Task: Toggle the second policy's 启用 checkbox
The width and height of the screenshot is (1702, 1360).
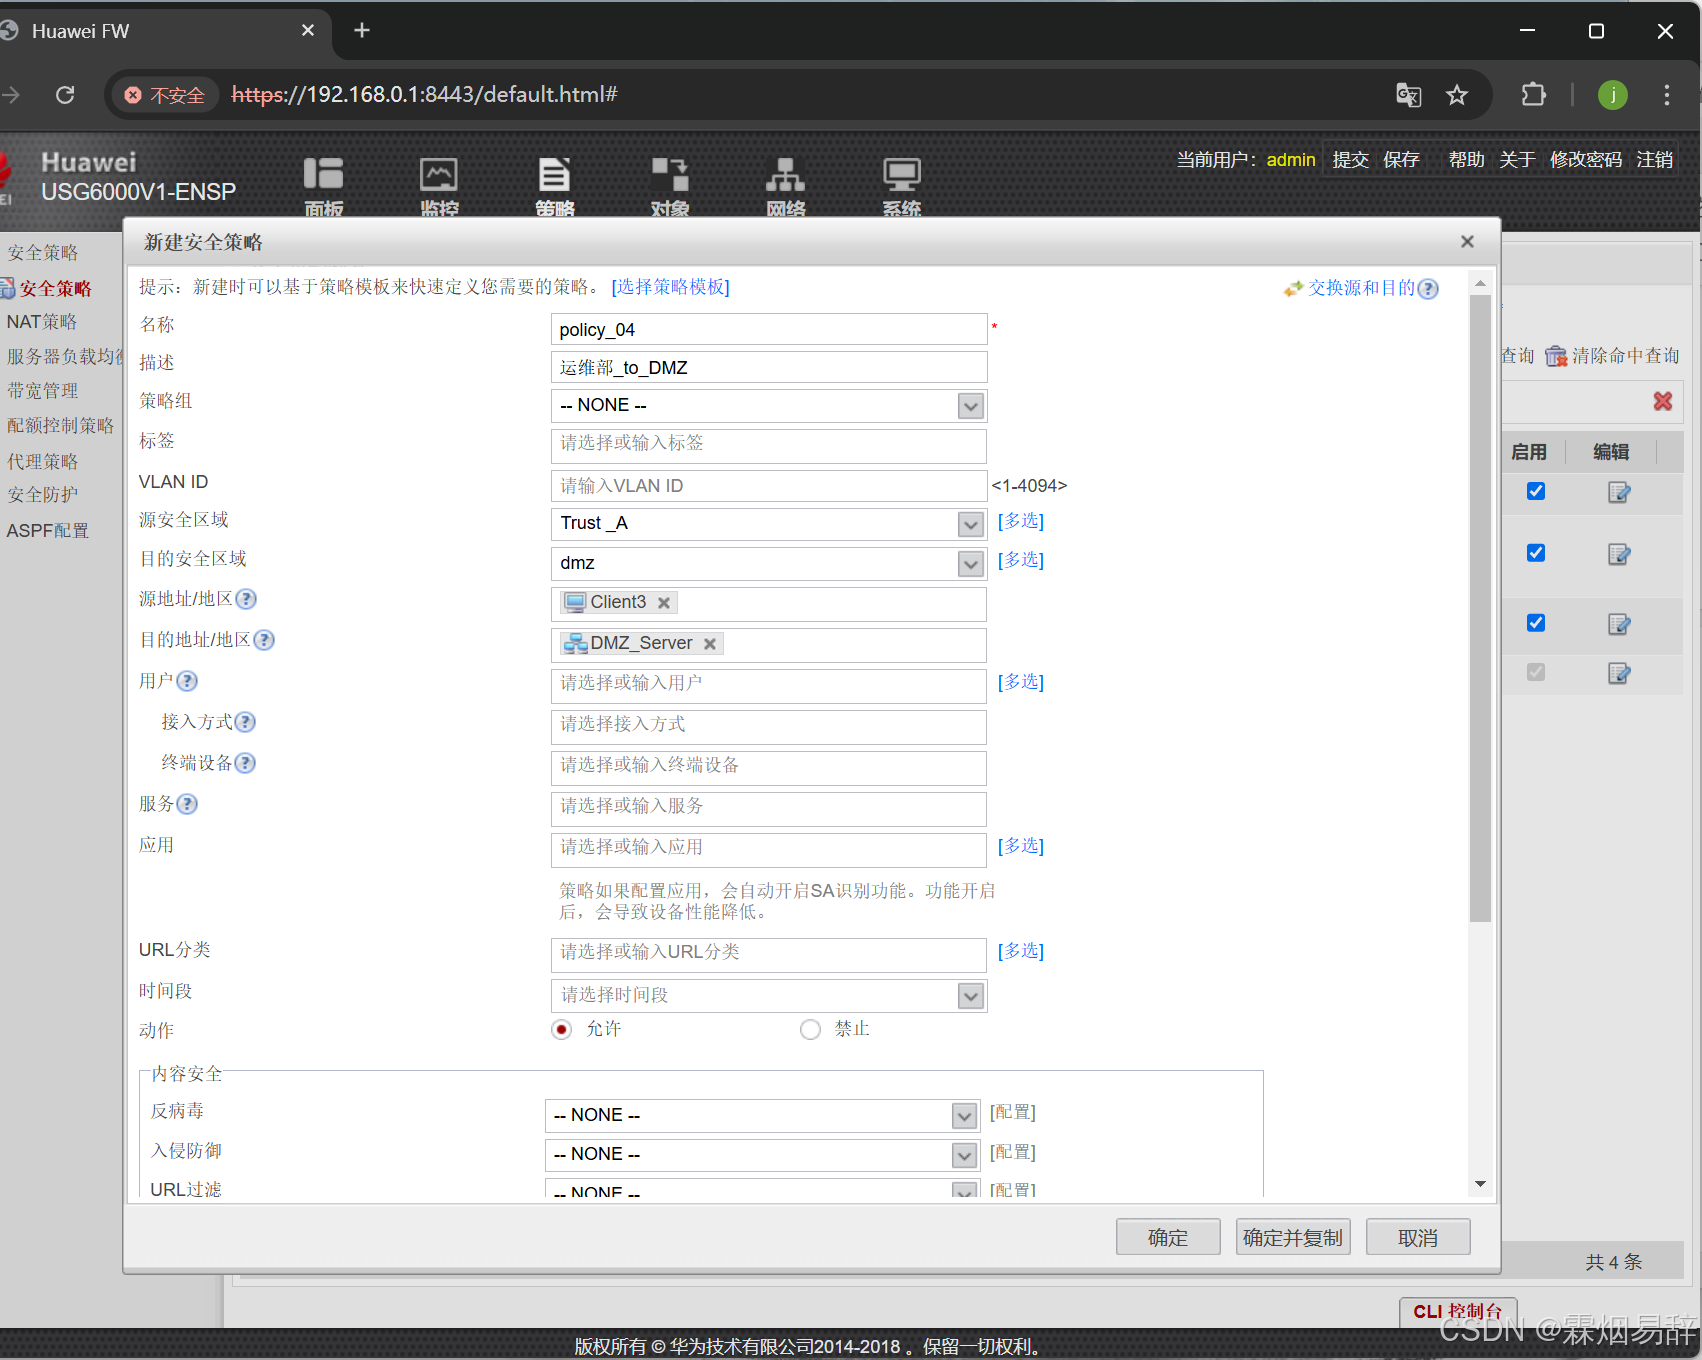Action: pyautogui.click(x=1536, y=553)
